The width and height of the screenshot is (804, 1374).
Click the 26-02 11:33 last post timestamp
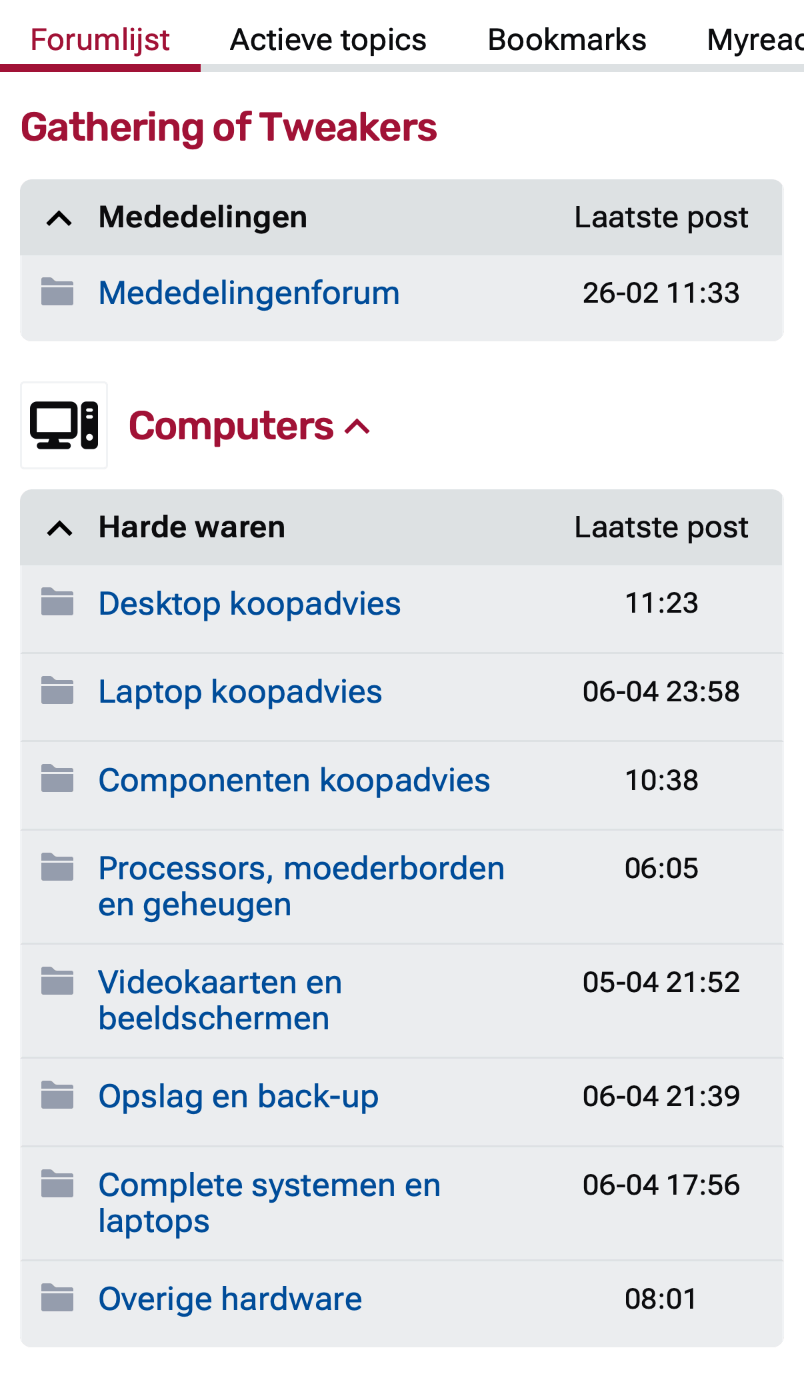pos(661,291)
